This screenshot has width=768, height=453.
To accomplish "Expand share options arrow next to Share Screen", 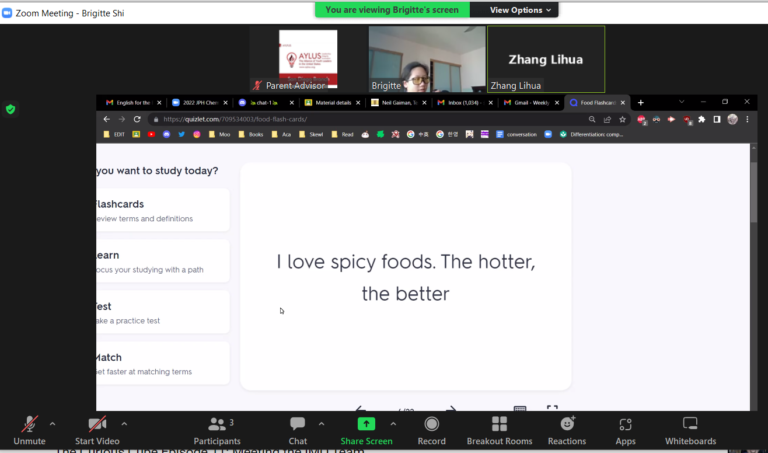I will coord(393,424).
